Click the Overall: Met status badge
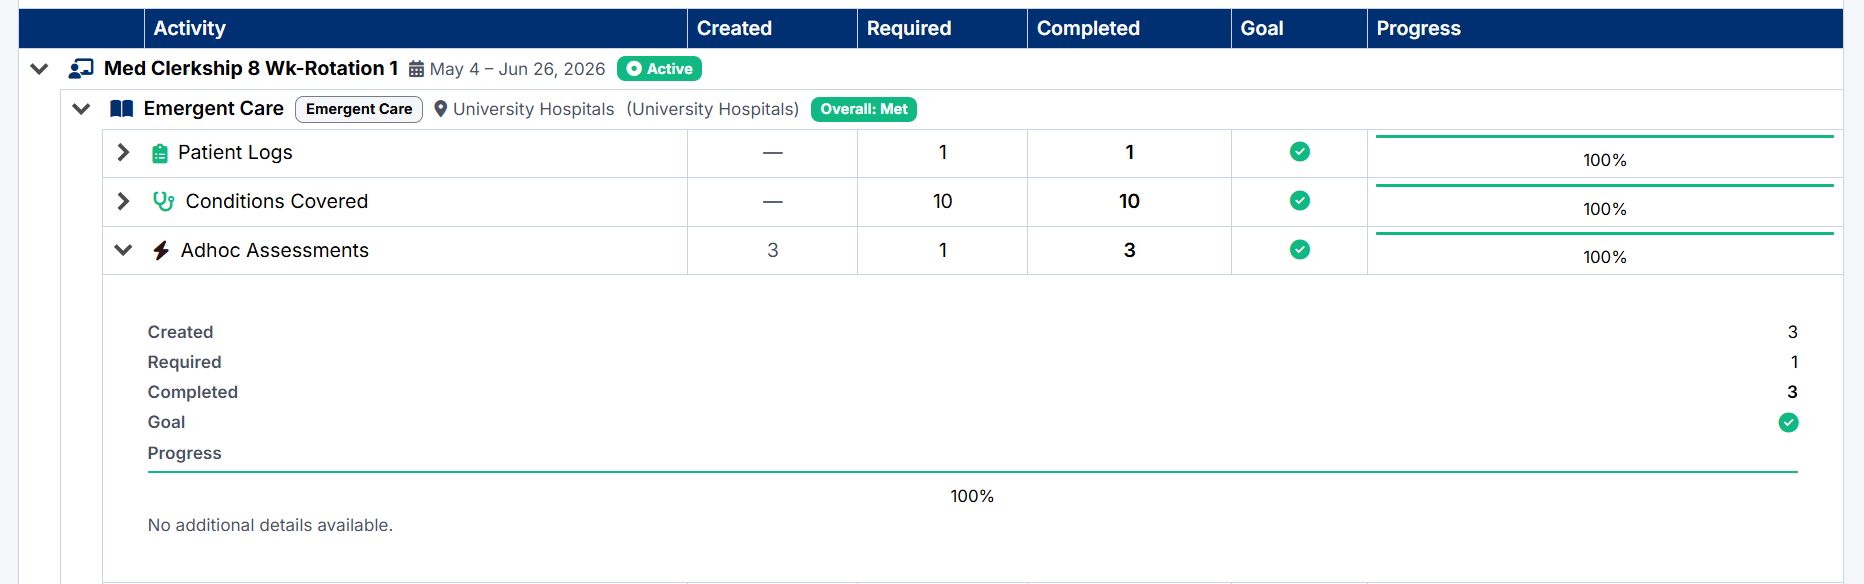The width and height of the screenshot is (1864, 584). coord(864,109)
